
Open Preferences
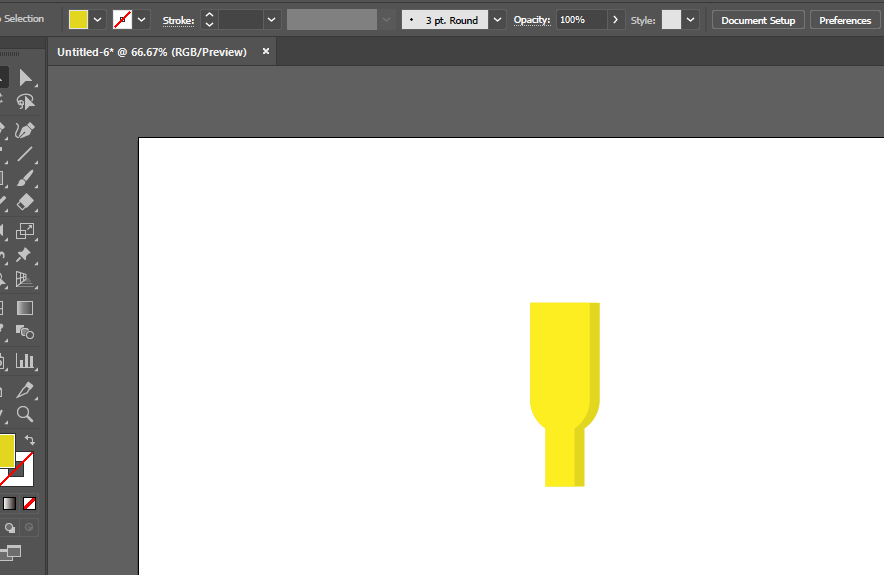pos(845,20)
